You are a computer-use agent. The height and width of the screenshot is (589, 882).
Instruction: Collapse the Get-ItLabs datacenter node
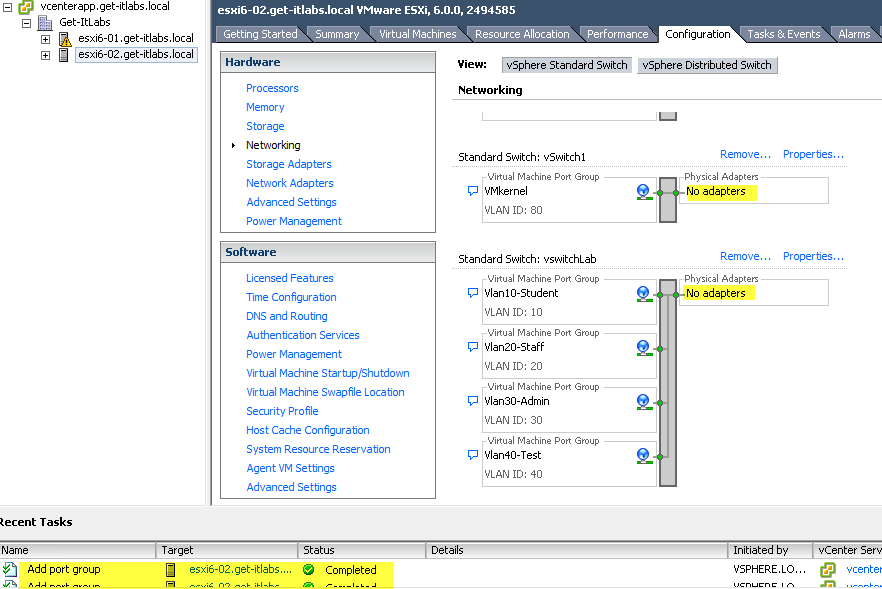point(27,22)
